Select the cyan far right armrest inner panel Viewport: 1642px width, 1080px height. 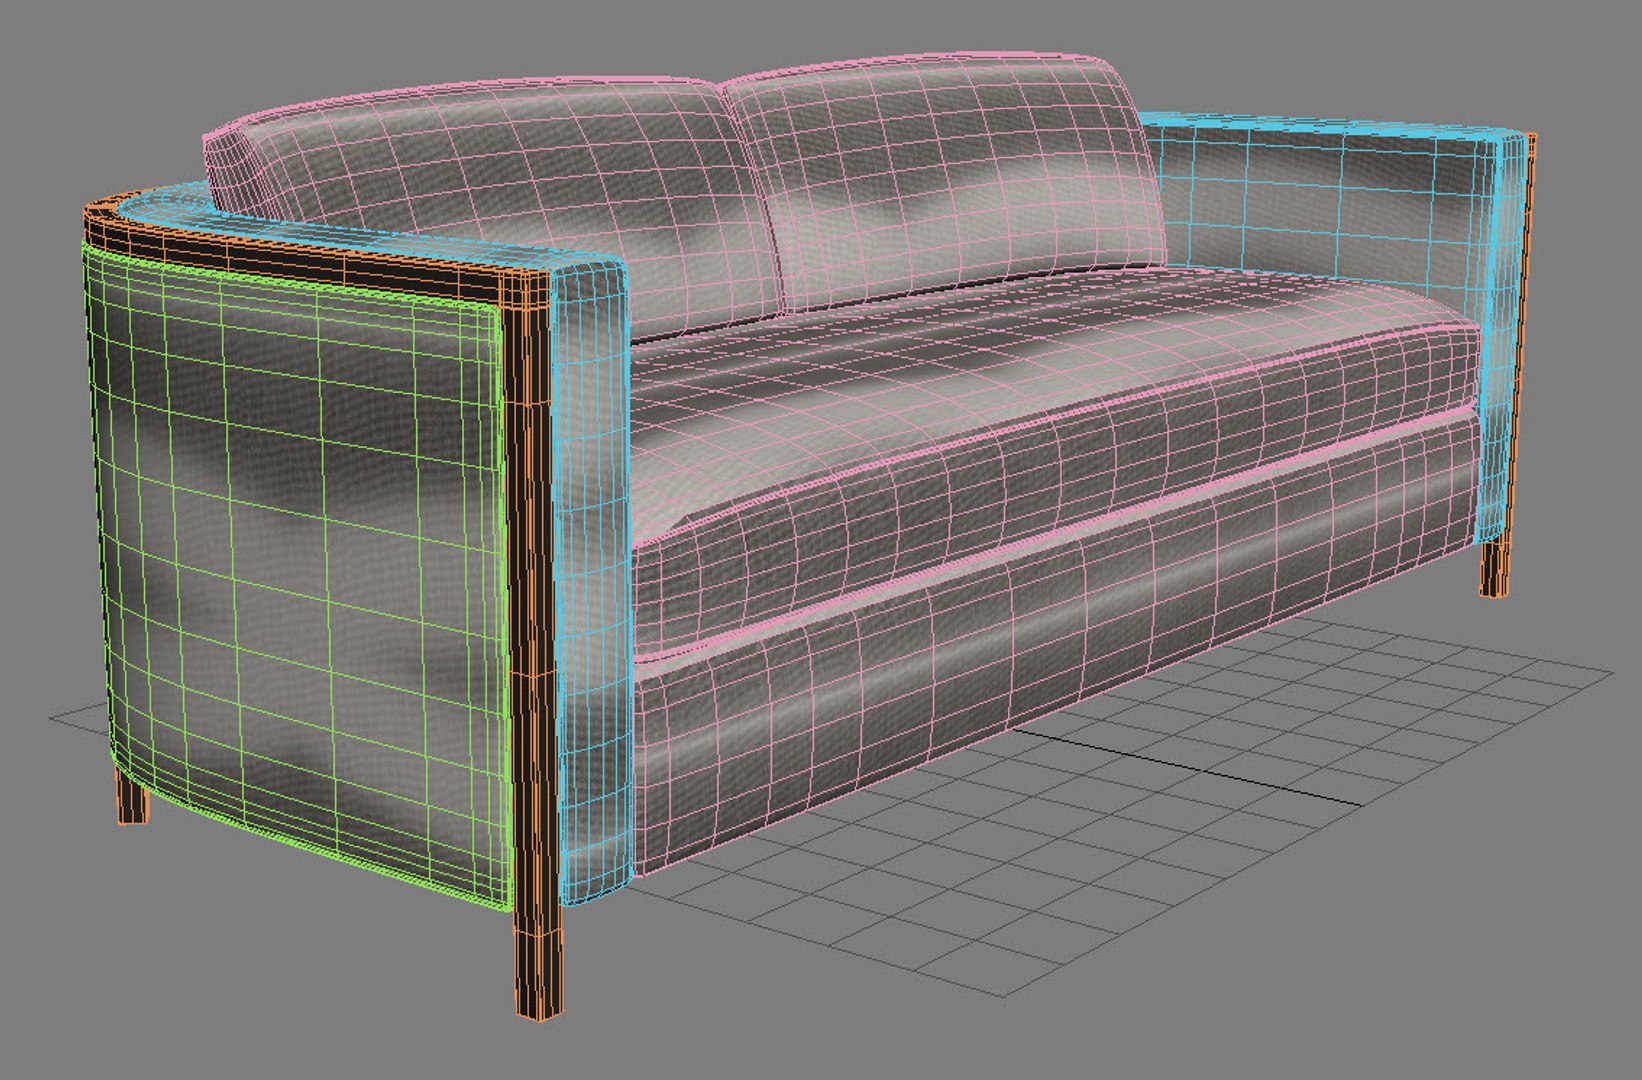[x=1320, y=215]
